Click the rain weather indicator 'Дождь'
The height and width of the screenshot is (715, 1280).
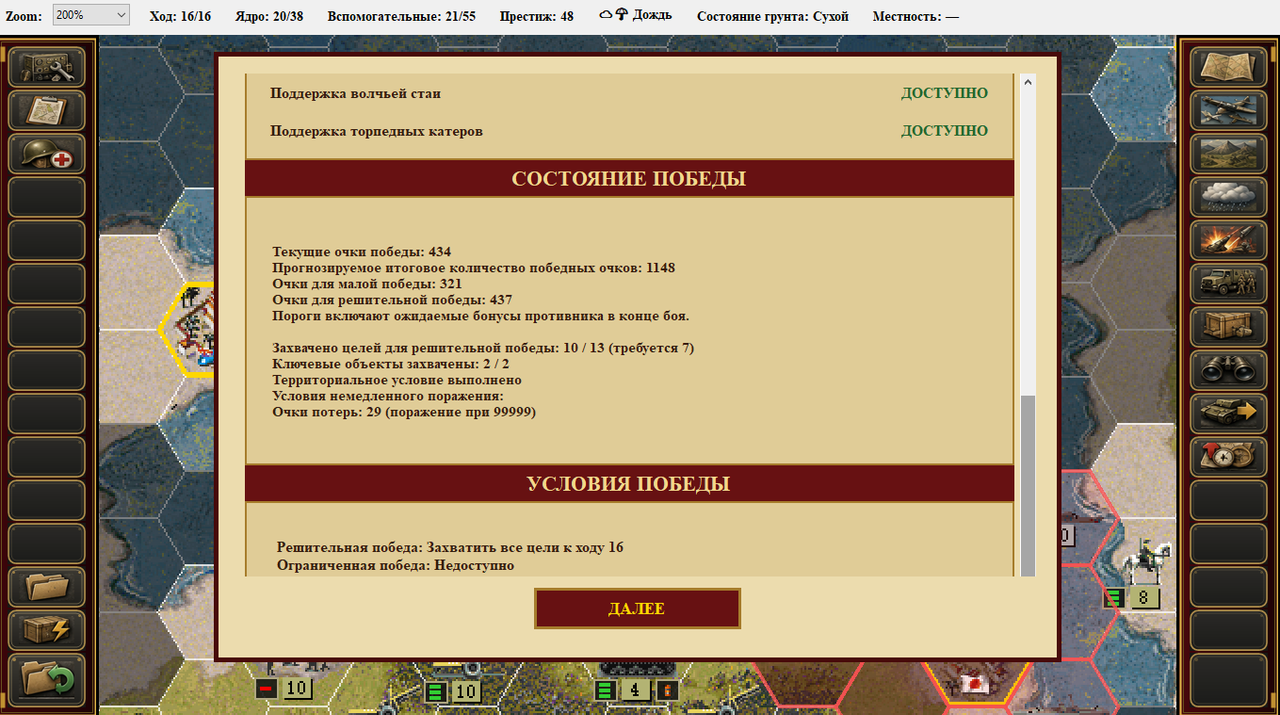pyautogui.click(x=636, y=15)
